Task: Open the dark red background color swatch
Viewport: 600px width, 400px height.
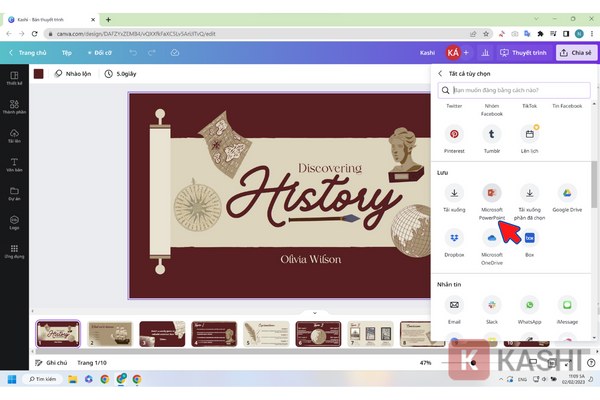Action: 39,73
